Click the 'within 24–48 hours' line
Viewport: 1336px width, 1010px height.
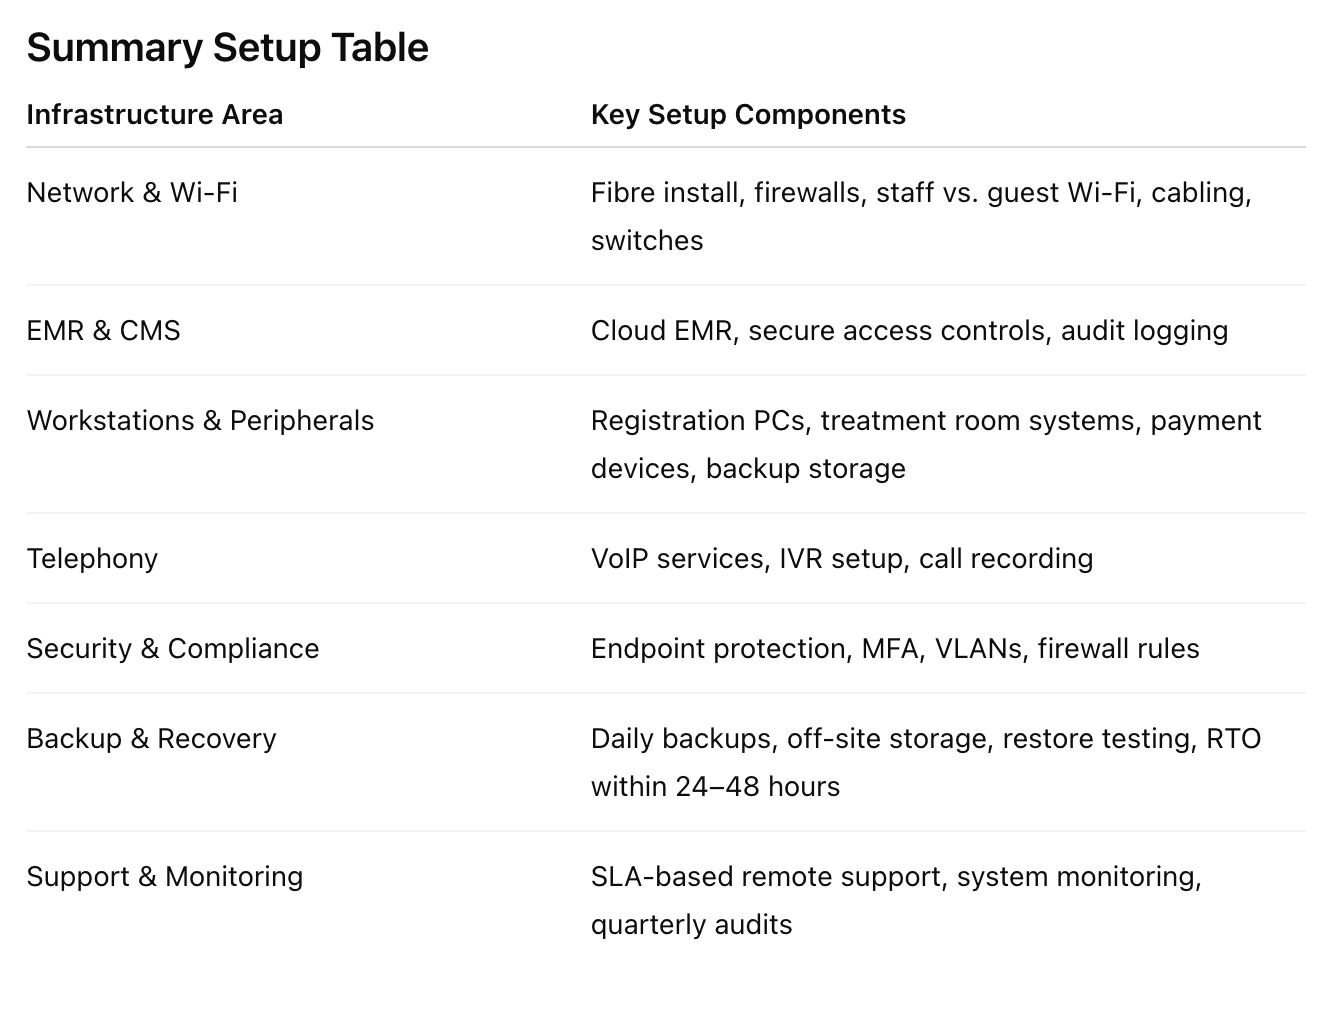pos(715,787)
